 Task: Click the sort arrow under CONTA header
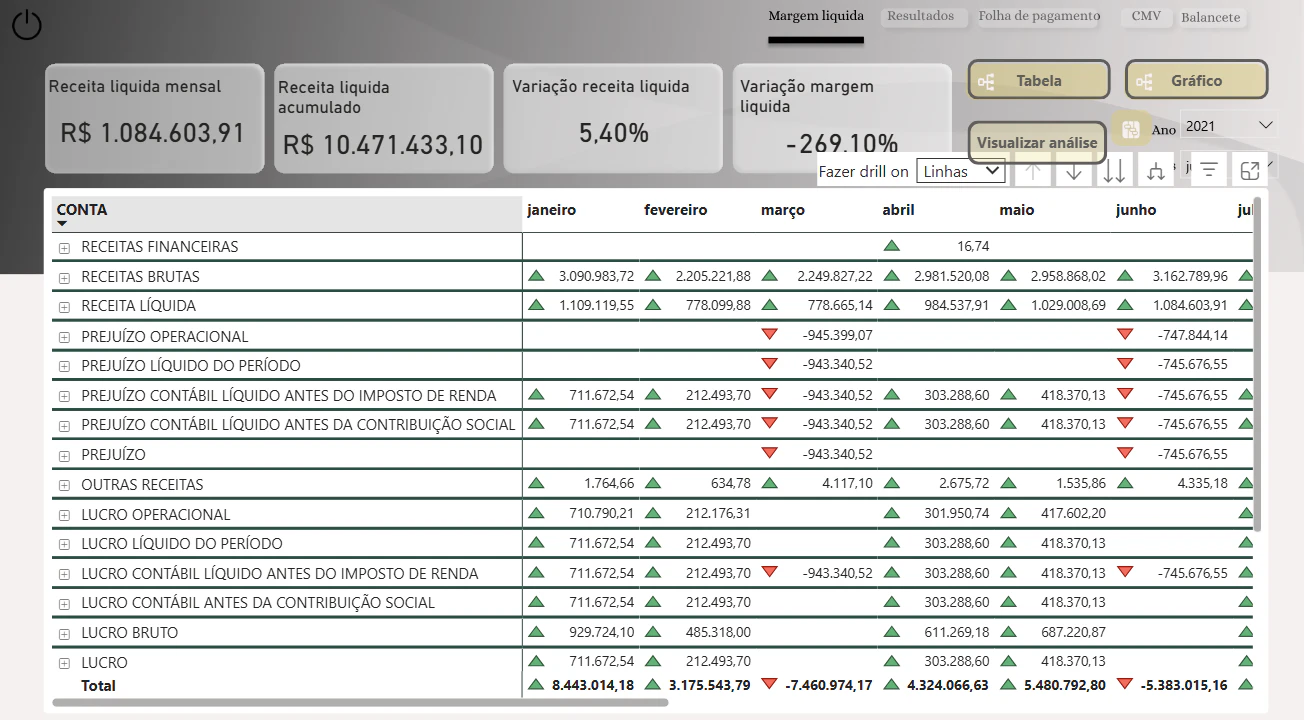tap(63, 224)
